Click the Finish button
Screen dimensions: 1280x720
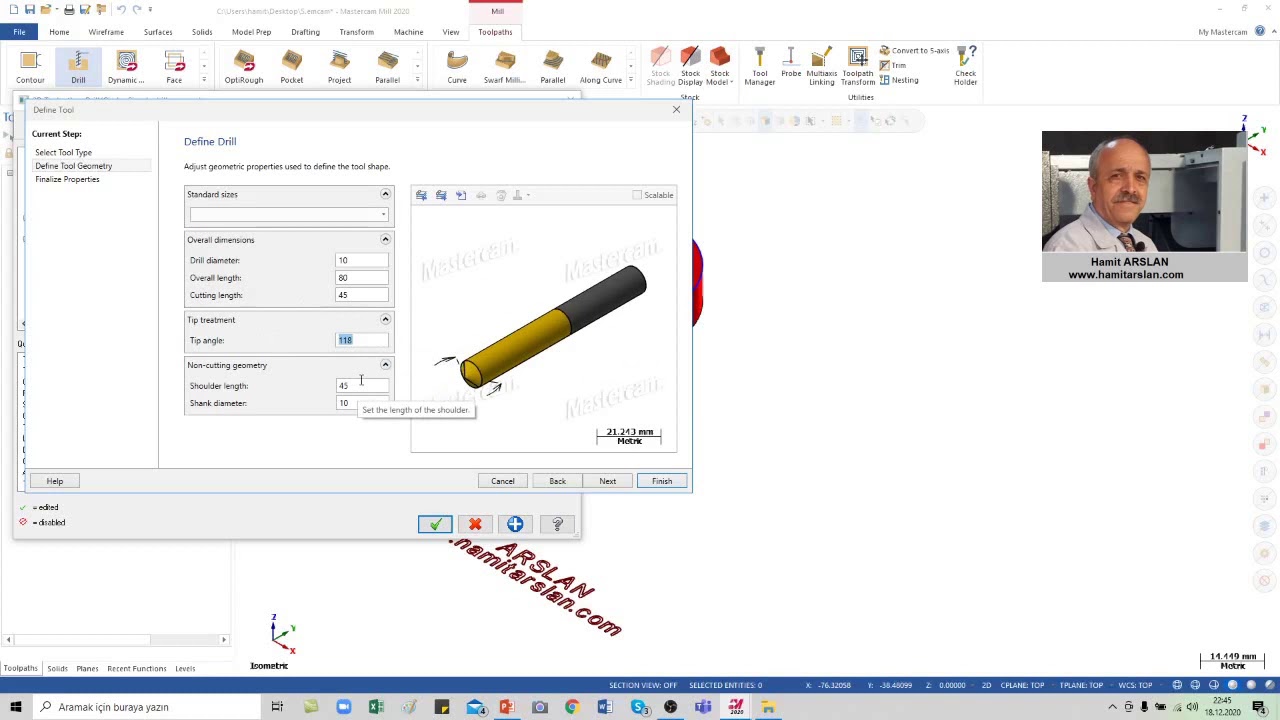(x=662, y=481)
